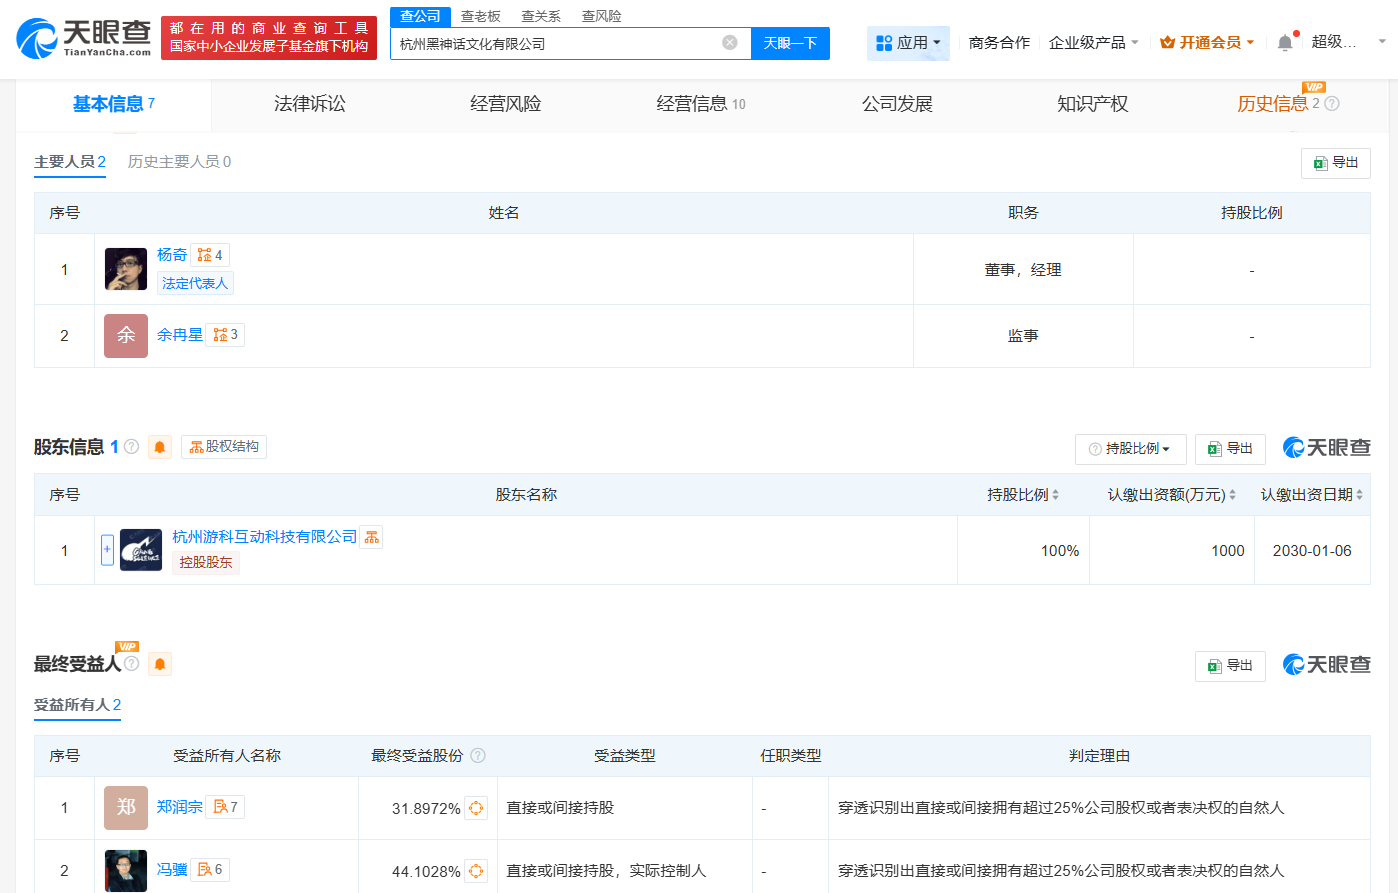The image size is (1398, 893).
Task: Open the notification bell in the top bar
Action: click(x=1286, y=42)
